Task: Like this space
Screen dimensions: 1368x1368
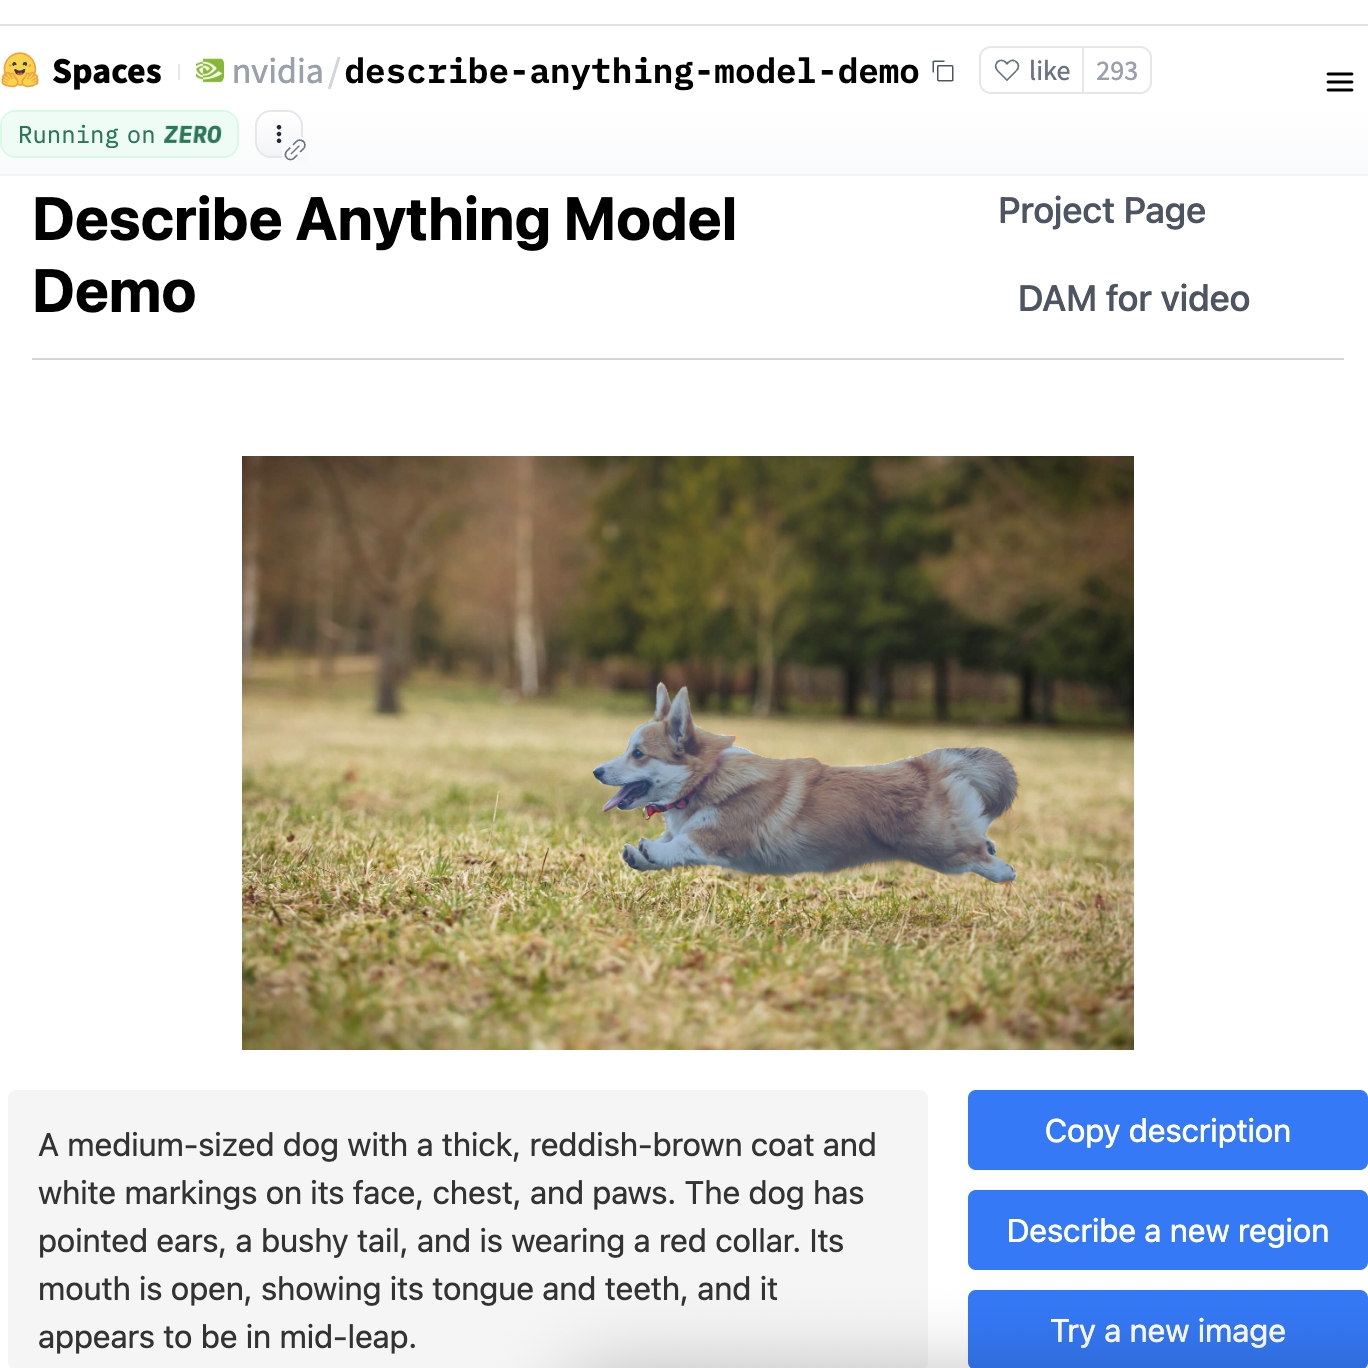Action: (x=1032, y=70)
